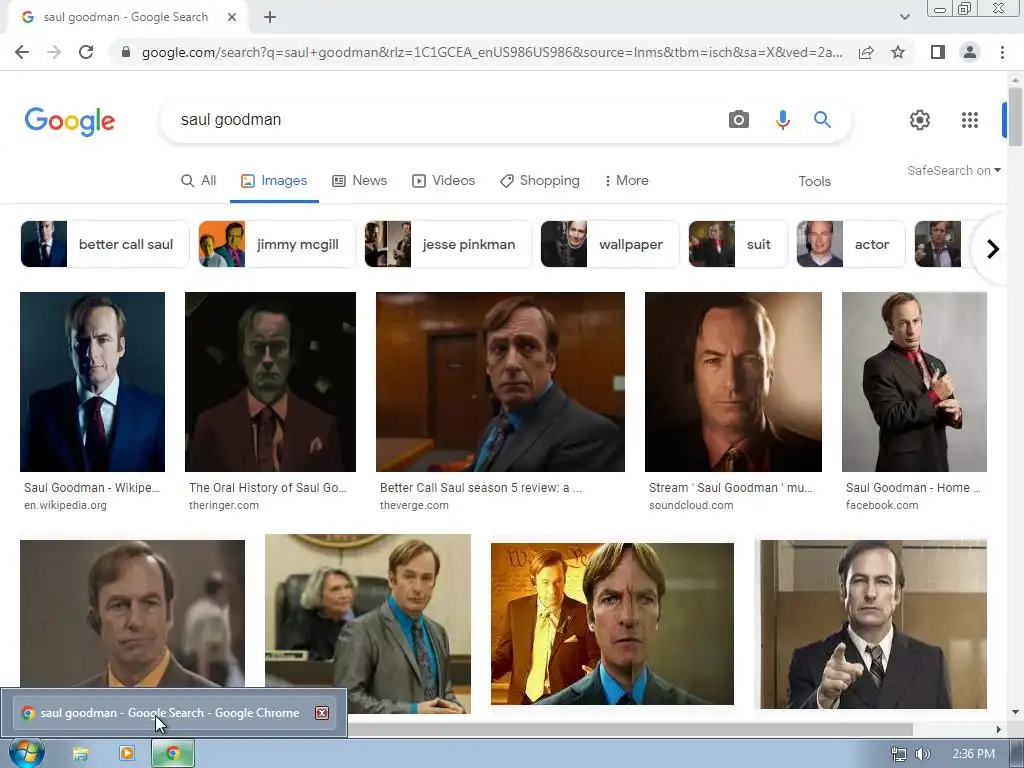Open Chrome side panel

tap(938, 52)
